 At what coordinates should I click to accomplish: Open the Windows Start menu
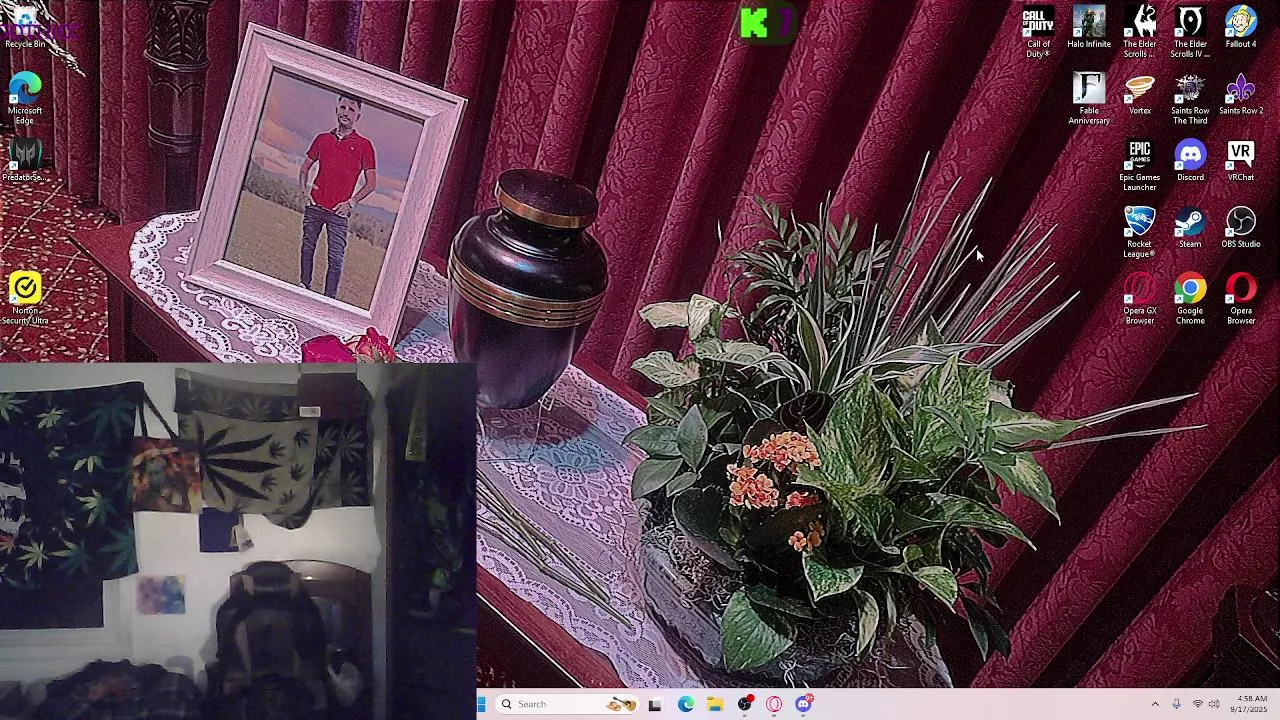481,704
